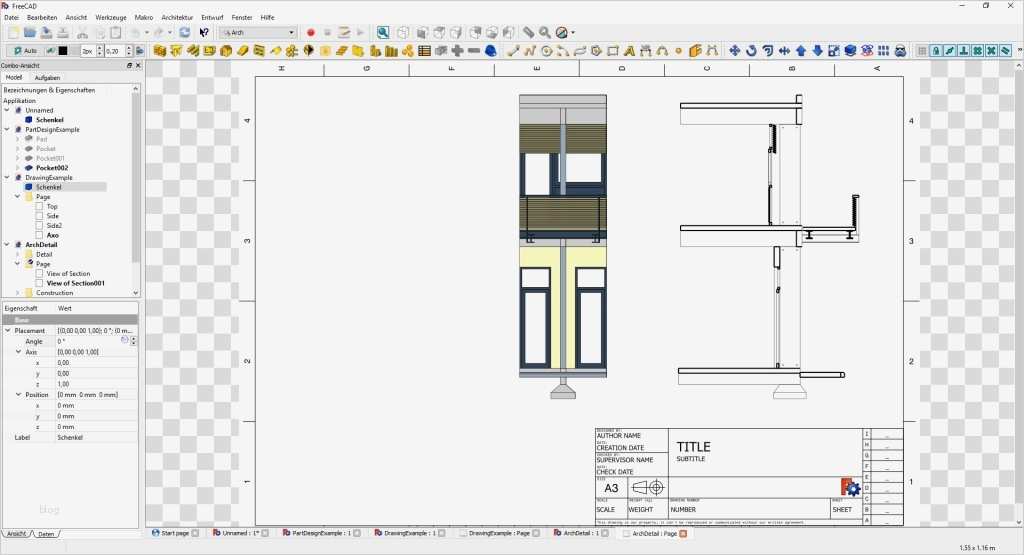Toggle the snap lock button
1024x555 pixels.
click(936, 51)
